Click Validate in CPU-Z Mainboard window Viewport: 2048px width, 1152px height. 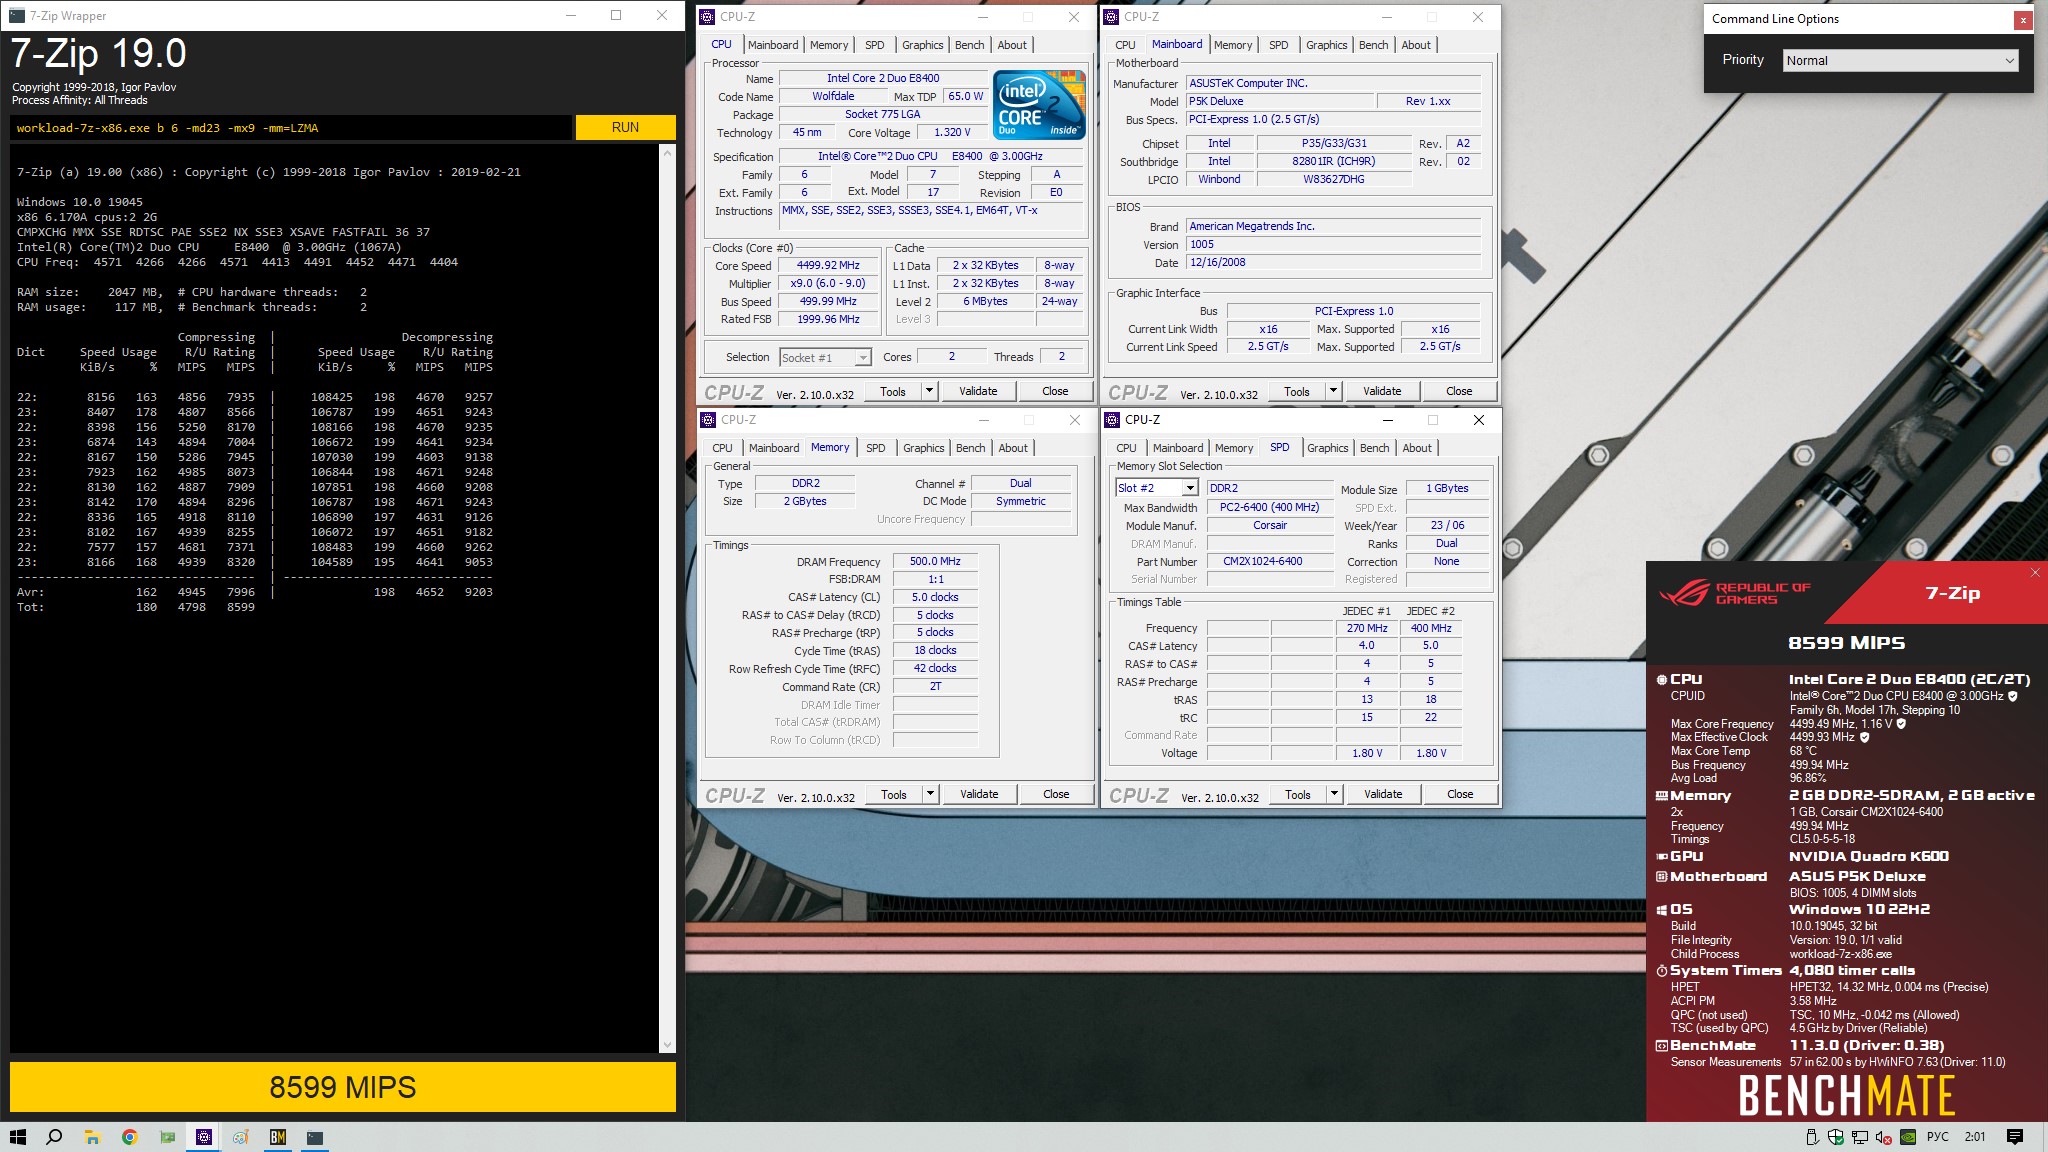[x=1382, y=391]
